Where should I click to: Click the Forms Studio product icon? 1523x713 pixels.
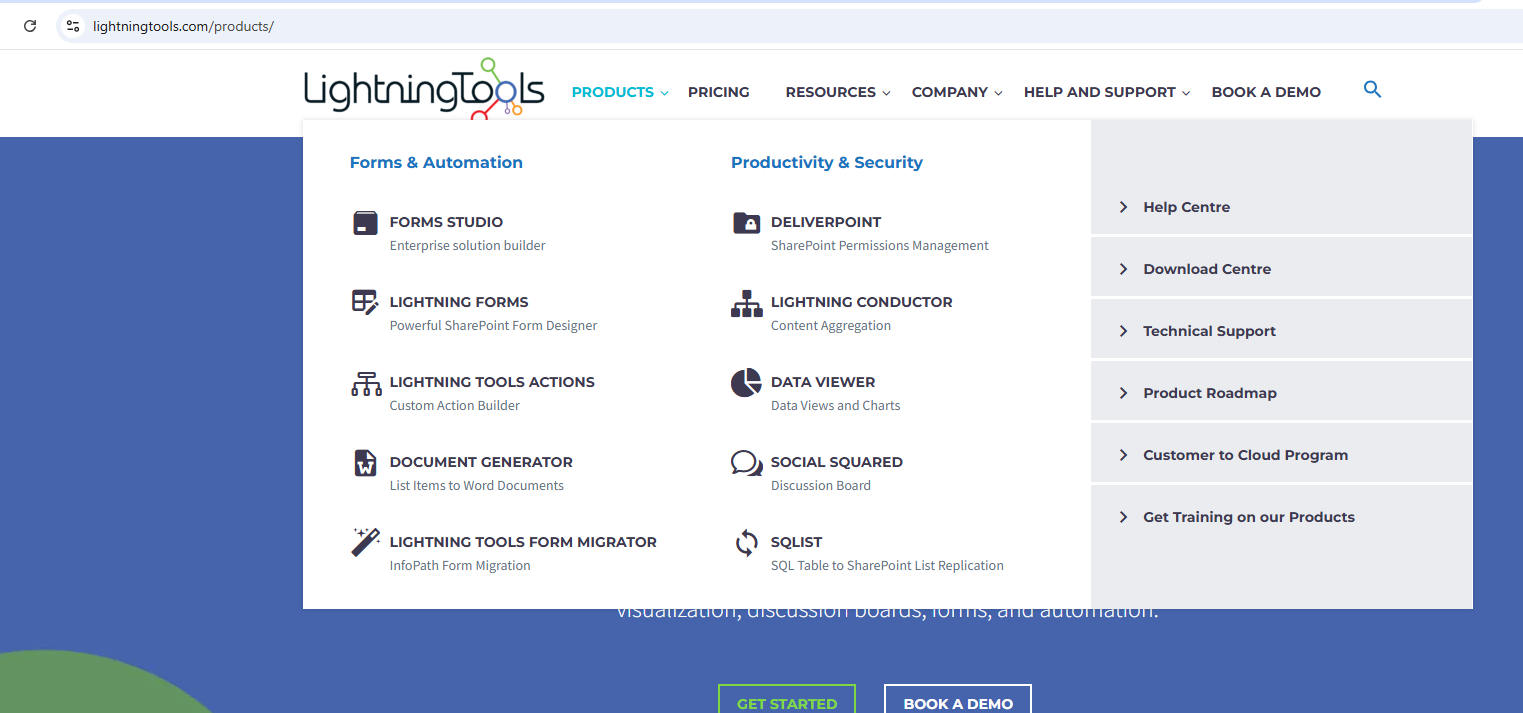(365, 223)
